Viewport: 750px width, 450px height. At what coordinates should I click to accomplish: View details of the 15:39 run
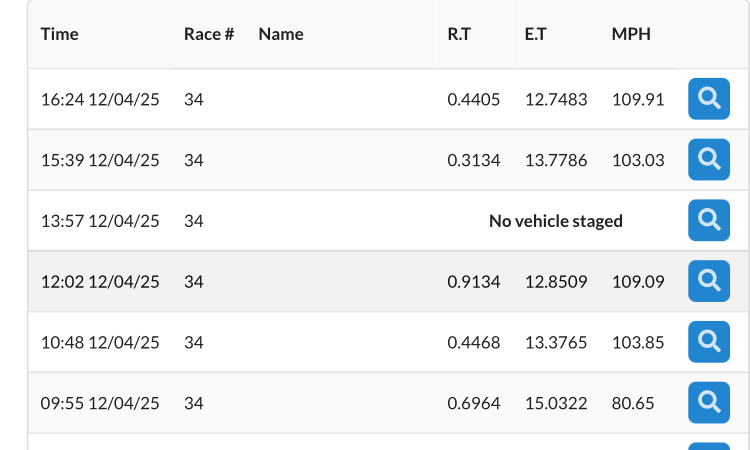[709, 160]
